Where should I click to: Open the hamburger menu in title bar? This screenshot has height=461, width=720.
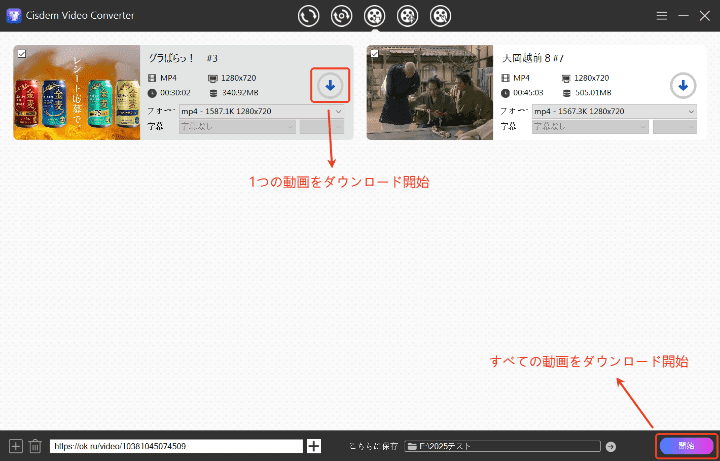click(x=661, y=17)
